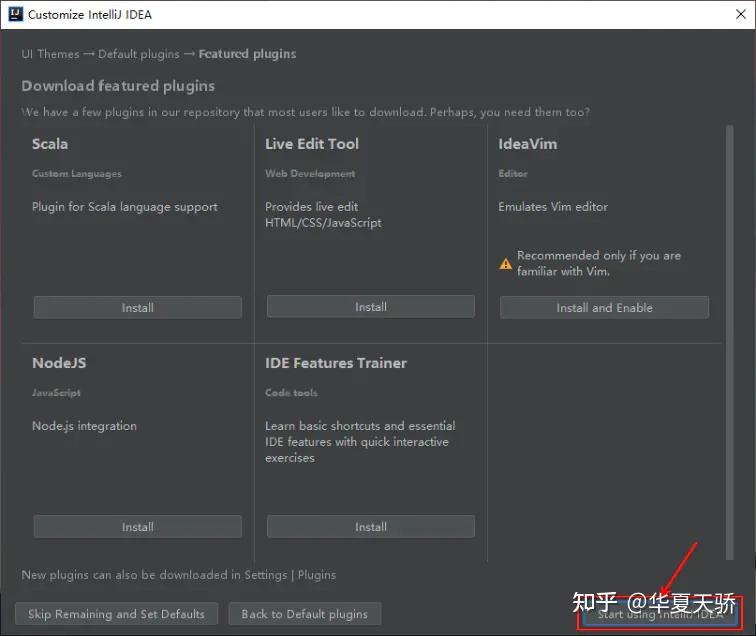The width and height of the screenshot is (756, 636).
Task: Click the Live Edit Tool heading
Action: point(311,144)
